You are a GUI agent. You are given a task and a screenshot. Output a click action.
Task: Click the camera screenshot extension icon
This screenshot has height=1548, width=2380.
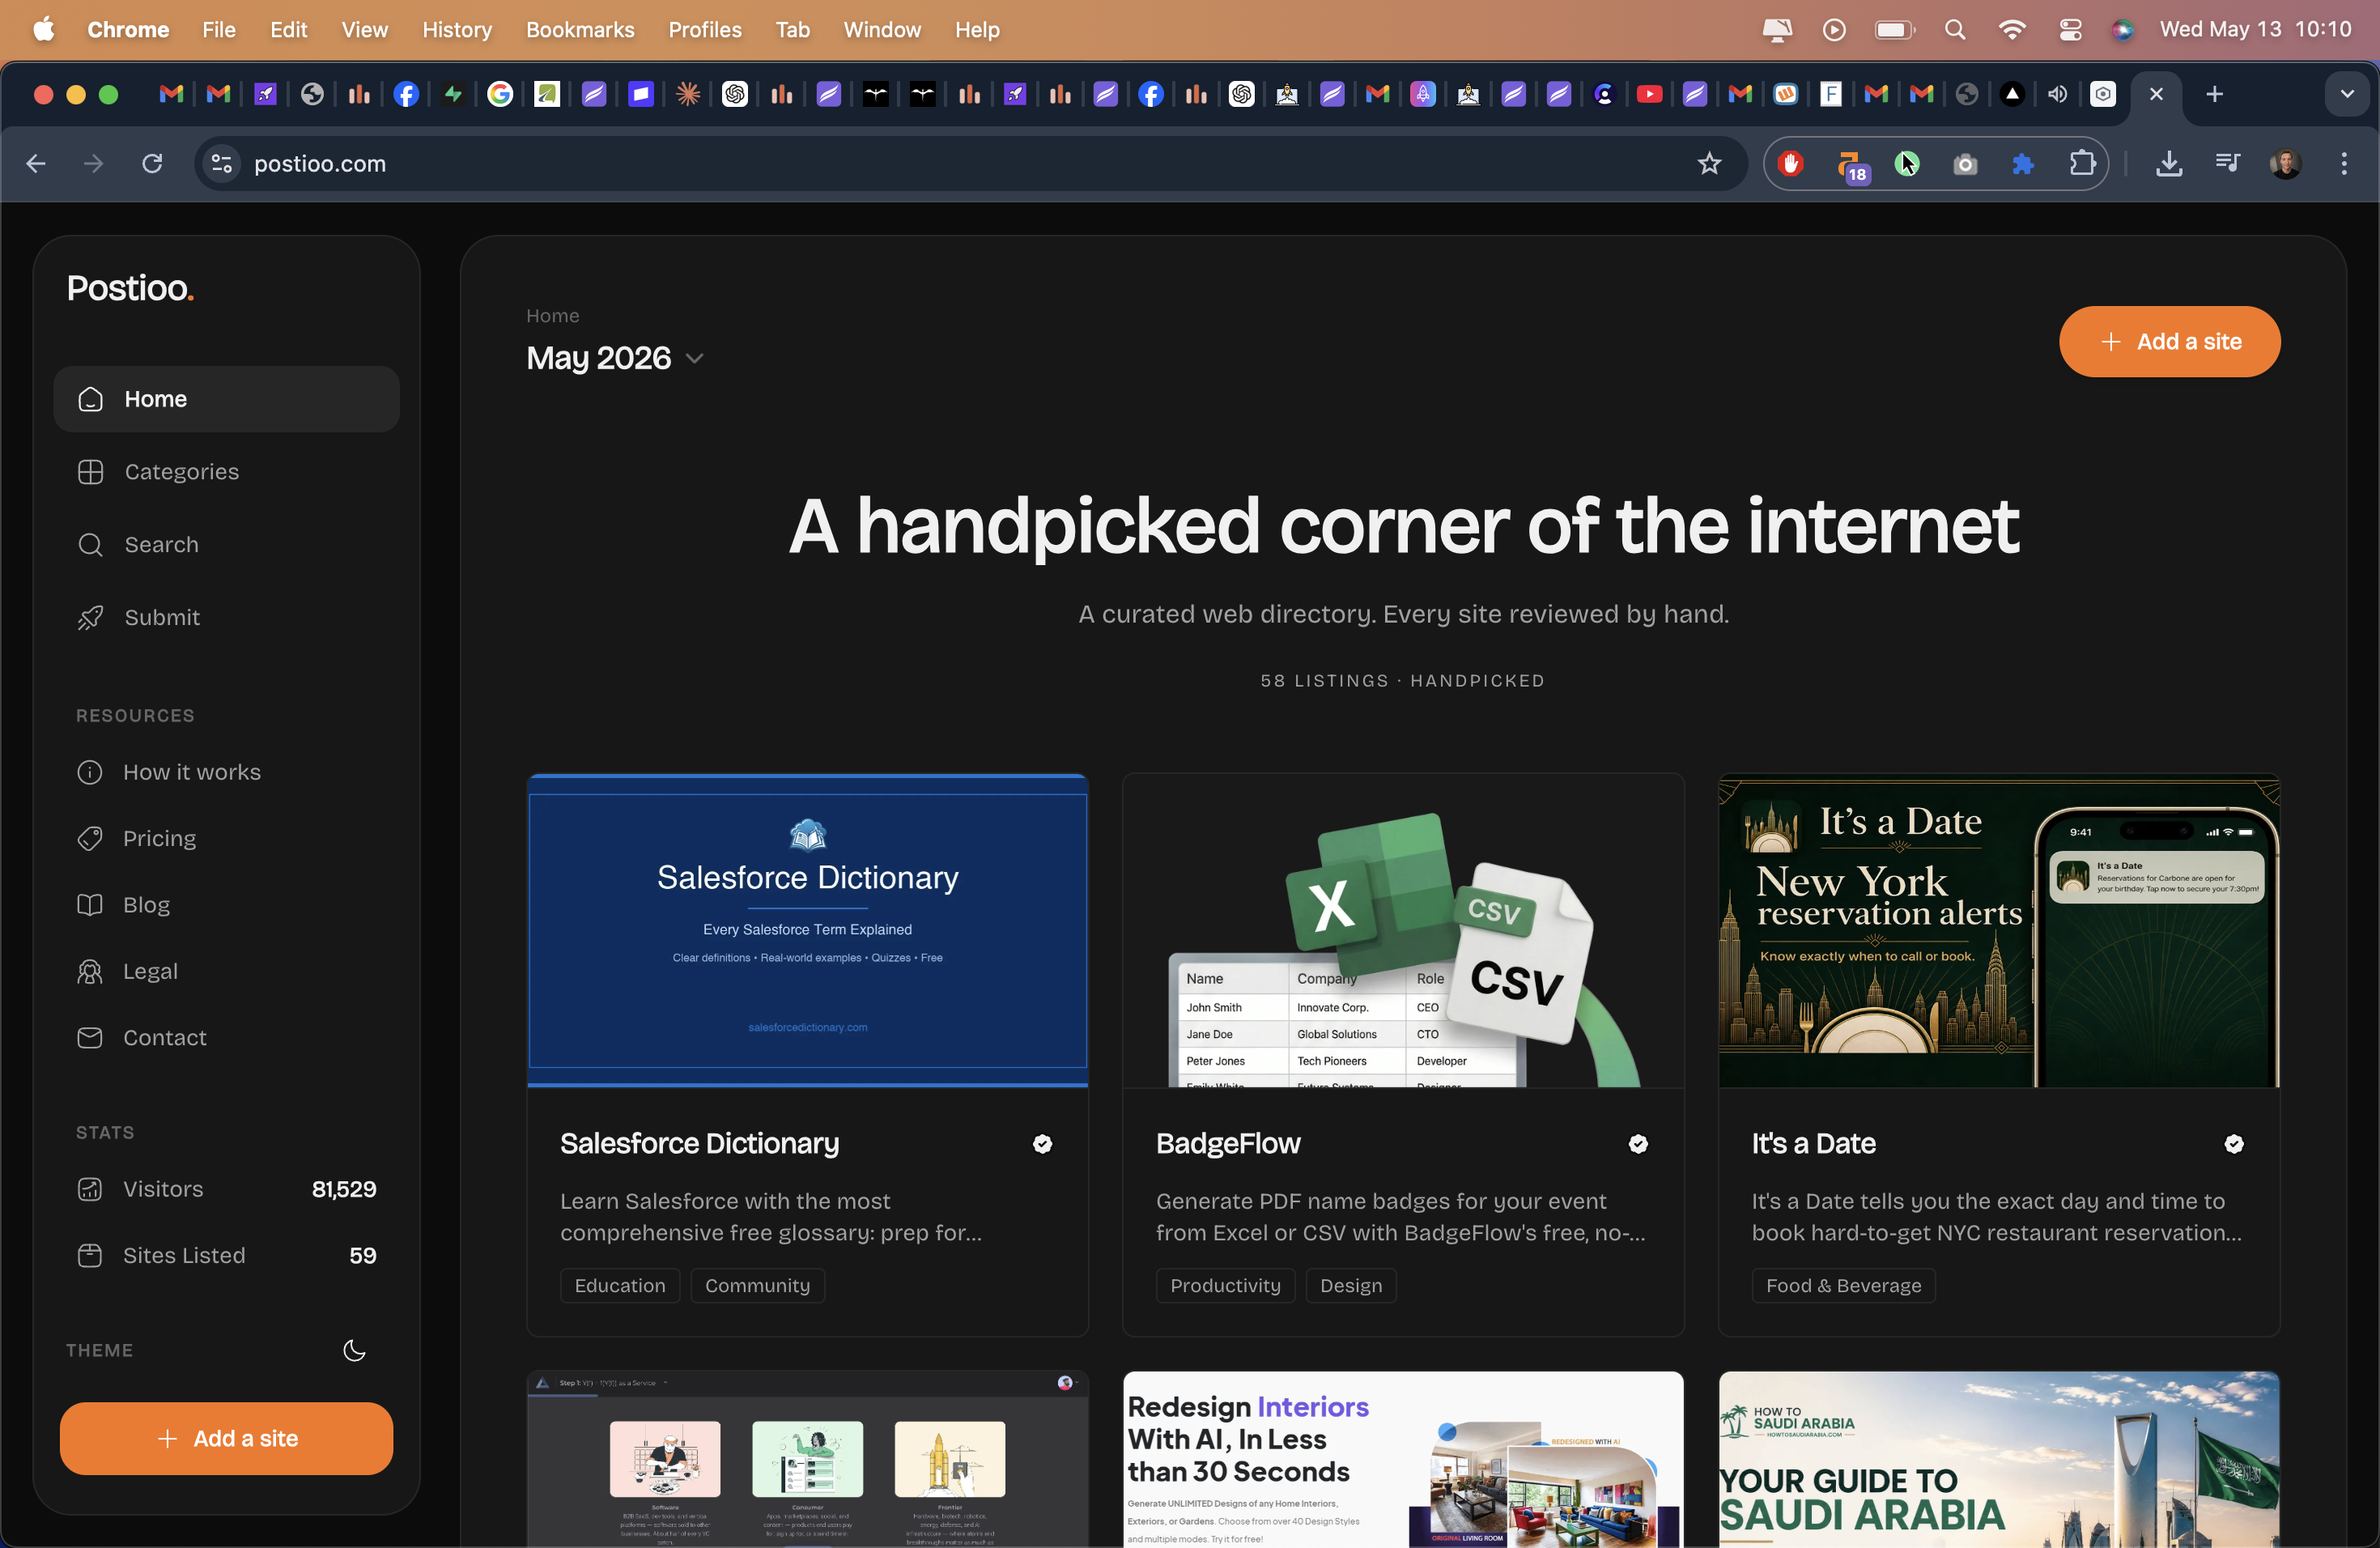click(1965, 164)
